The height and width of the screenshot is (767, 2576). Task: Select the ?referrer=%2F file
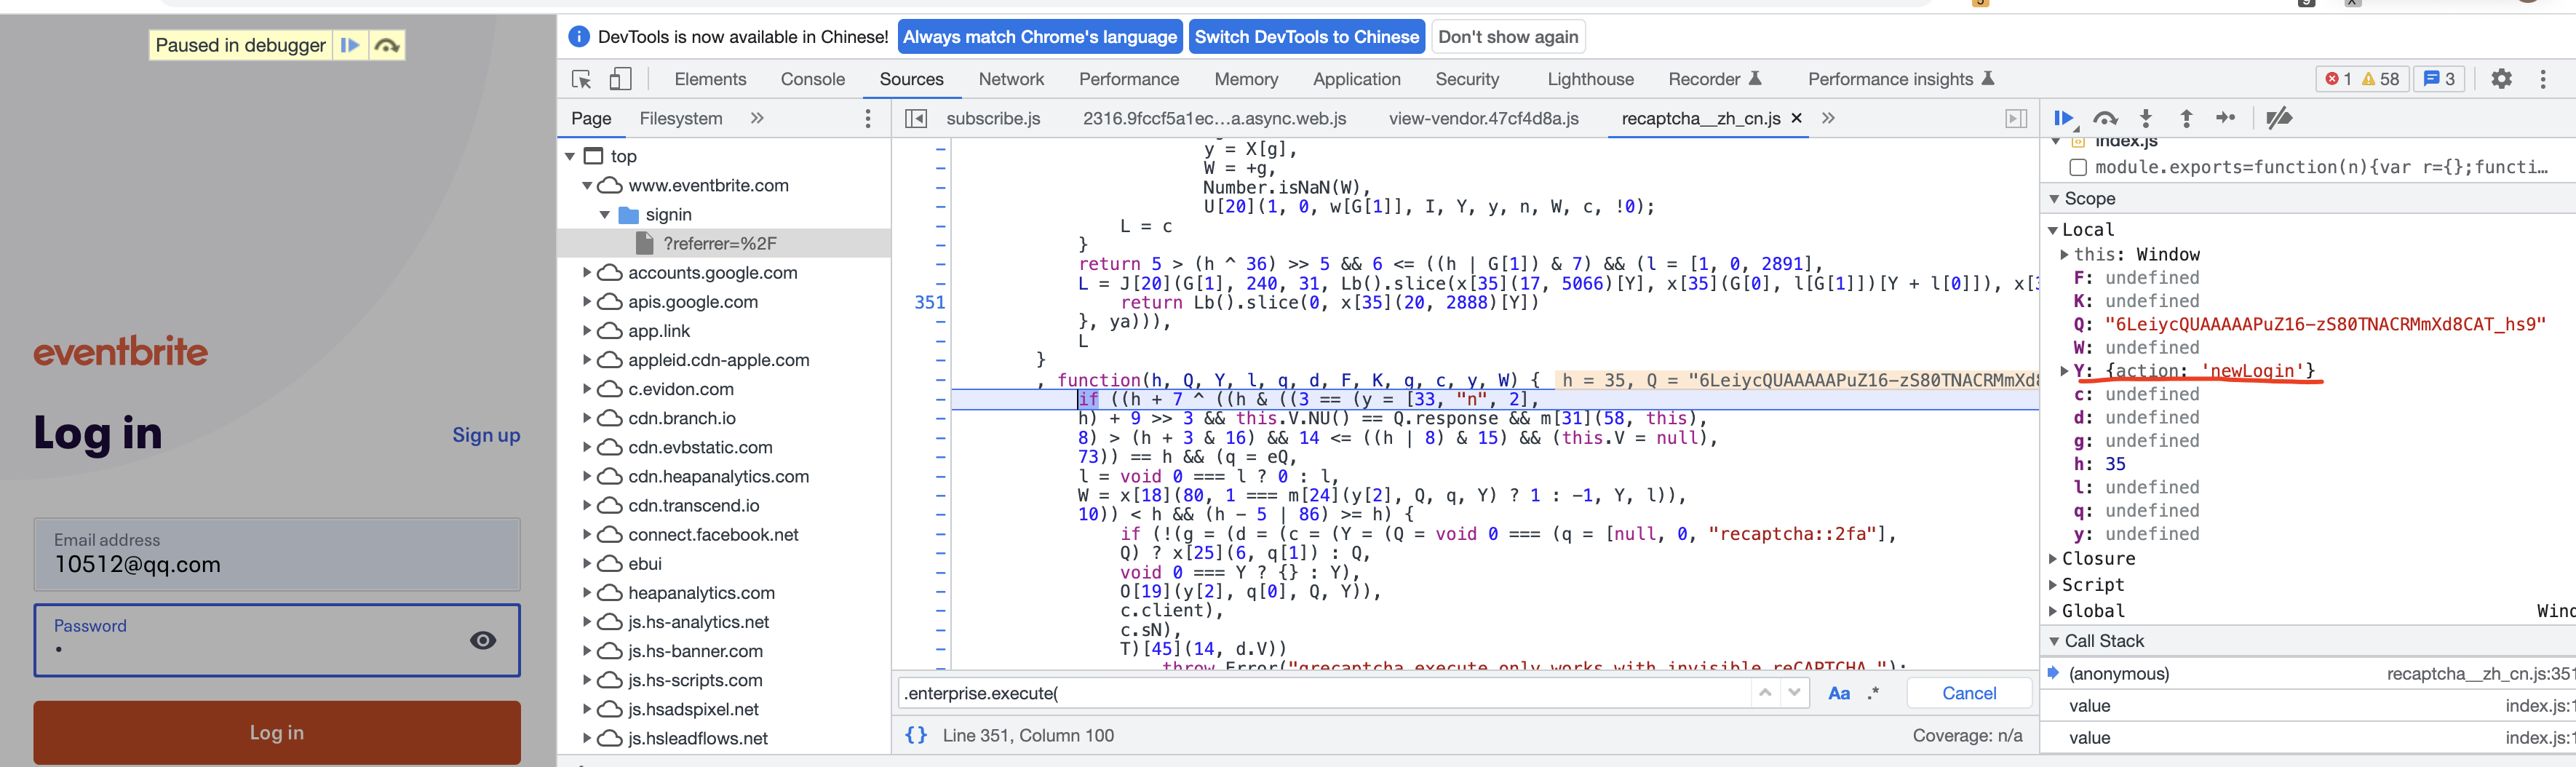point(720,243)
